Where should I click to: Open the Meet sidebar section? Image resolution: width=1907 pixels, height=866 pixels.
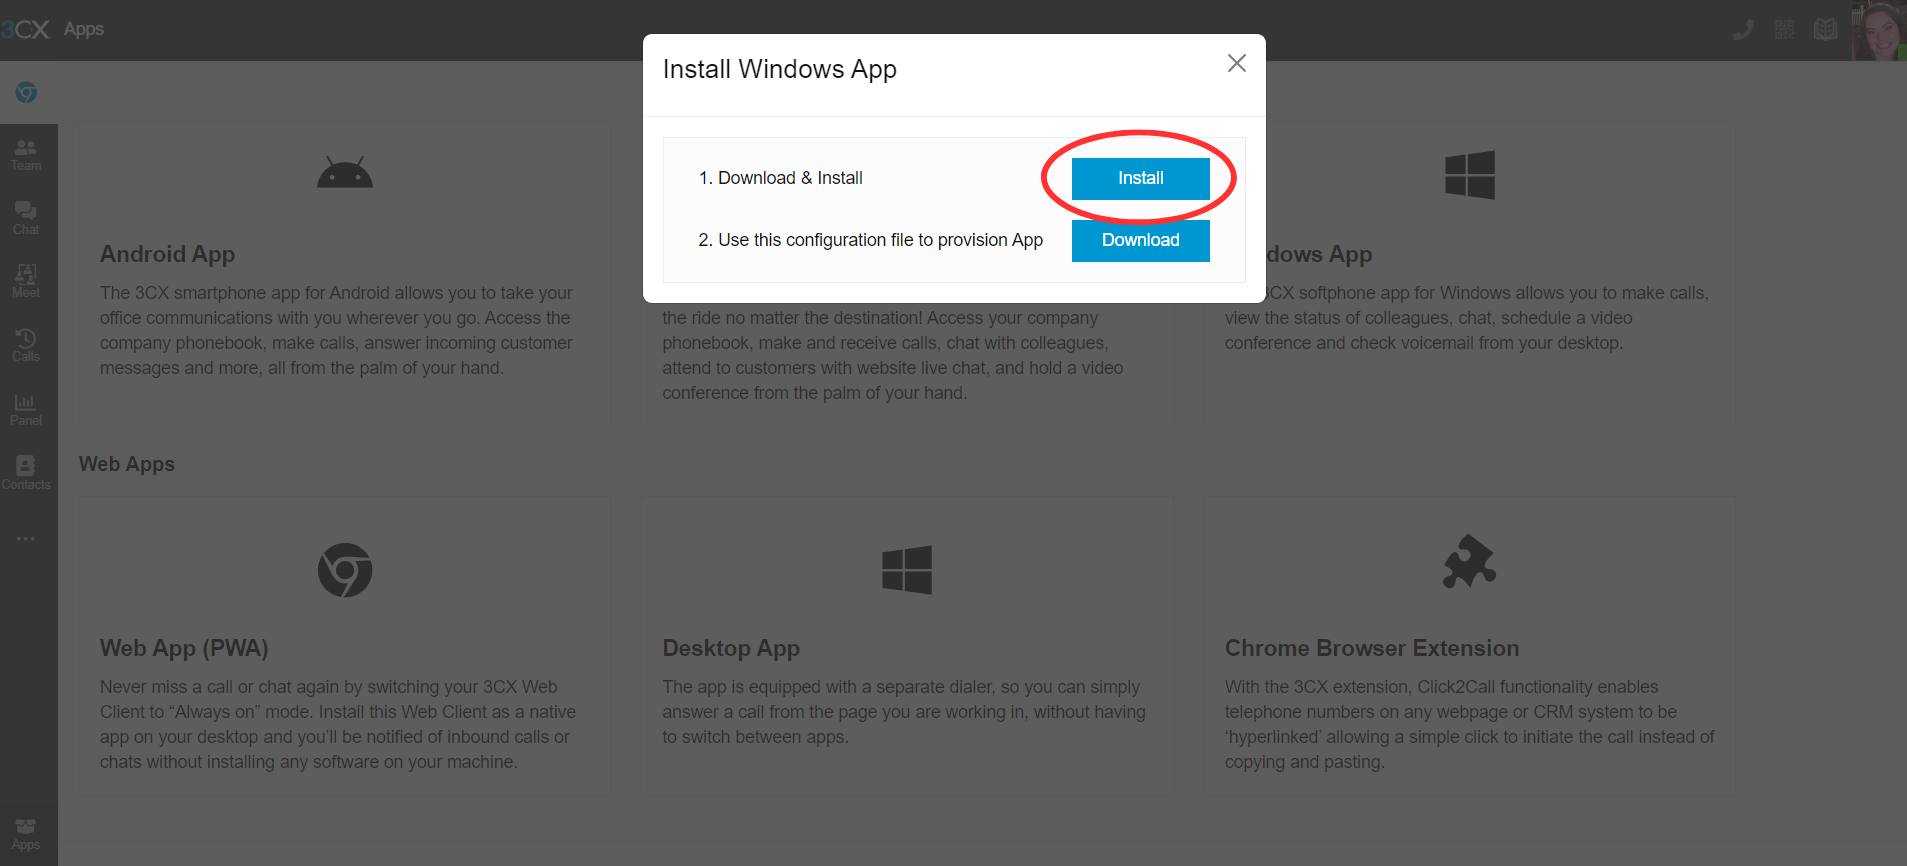tap(26, 281)
